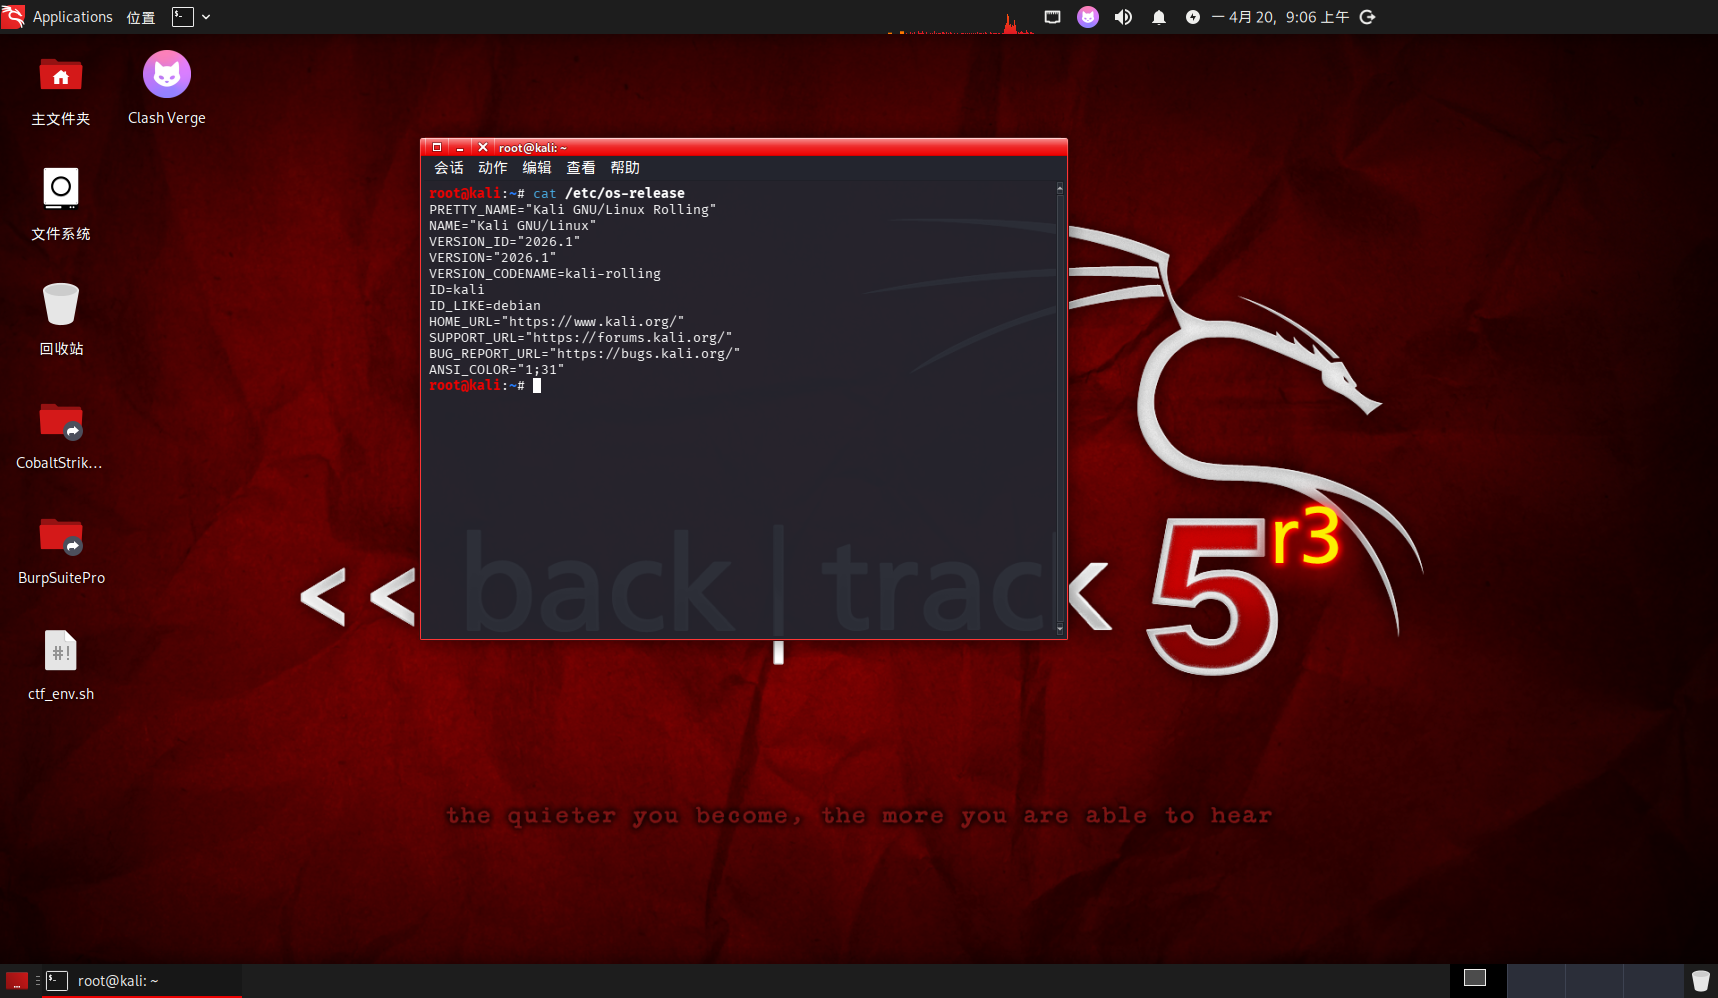Expand the terminal launcher dropdown arrow

(206, 17)
